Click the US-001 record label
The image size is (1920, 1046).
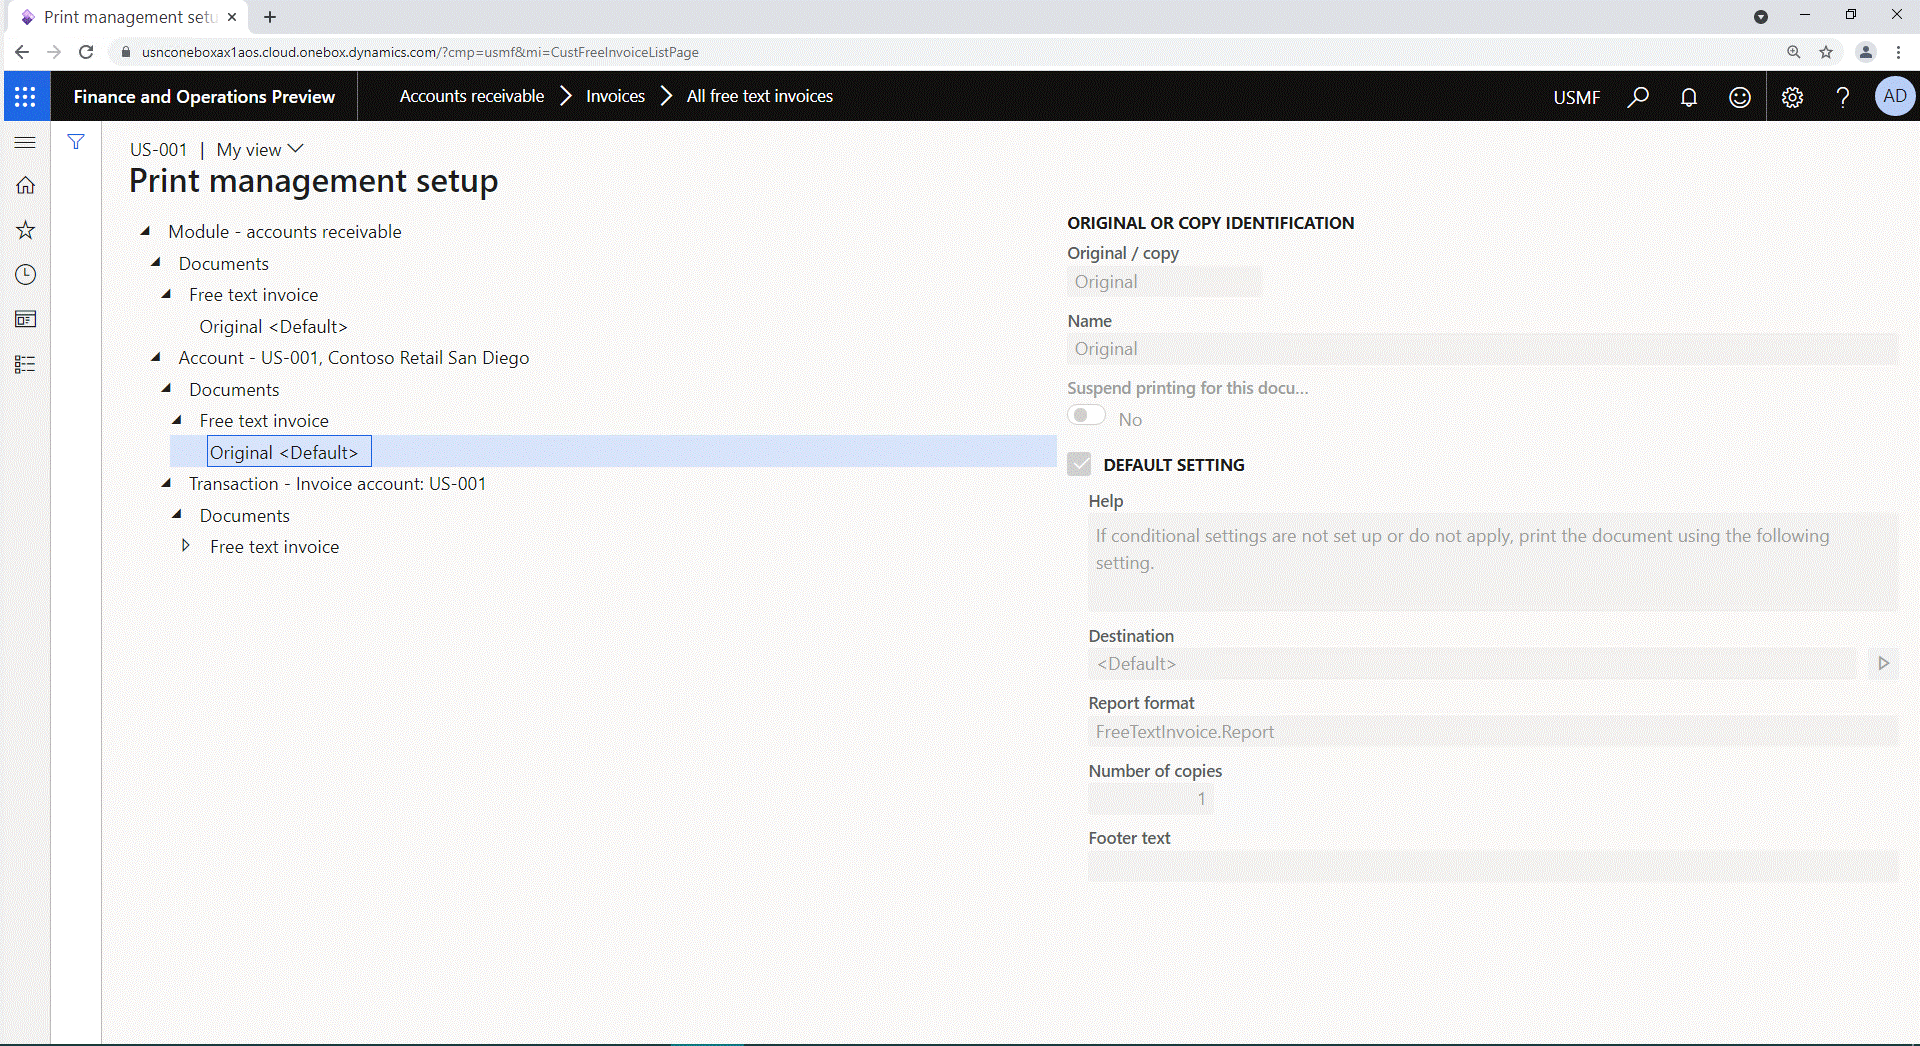(158, 149)
